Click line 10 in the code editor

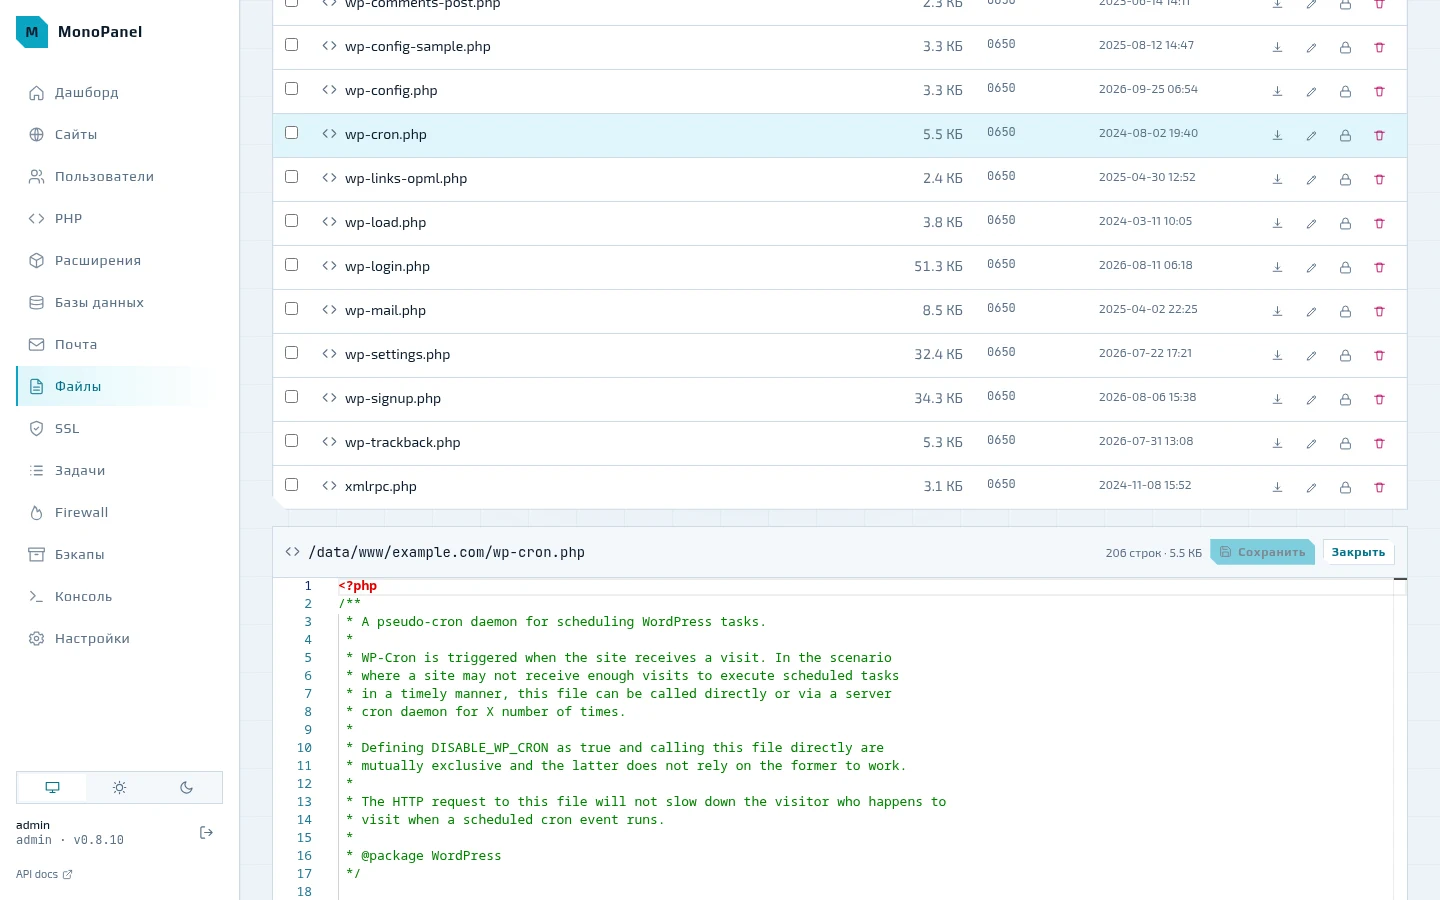tap(865, 748)
